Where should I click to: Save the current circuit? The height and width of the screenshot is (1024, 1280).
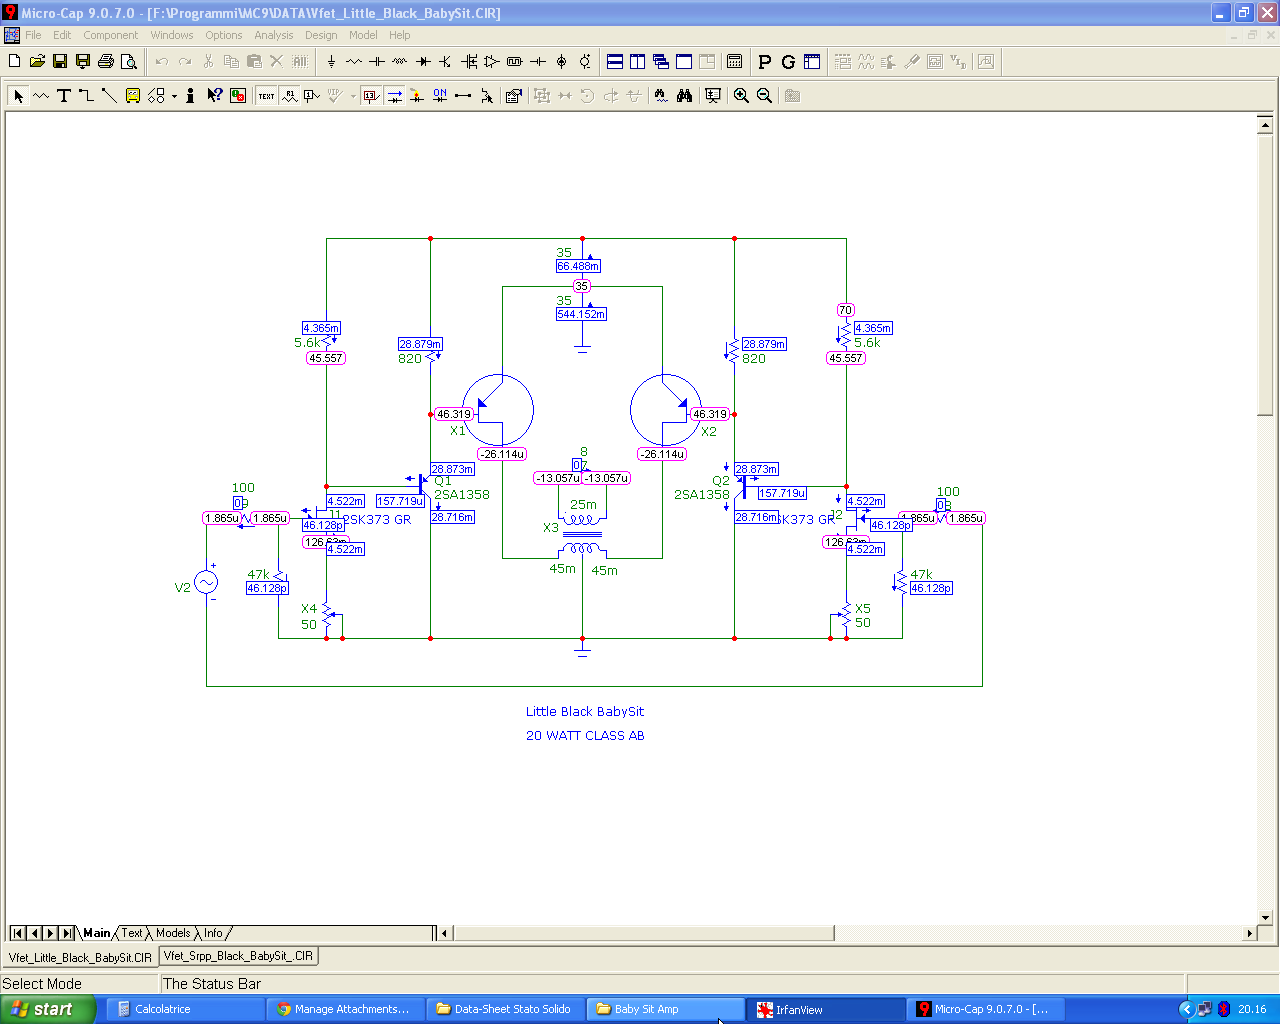click(x=60, y=61)
